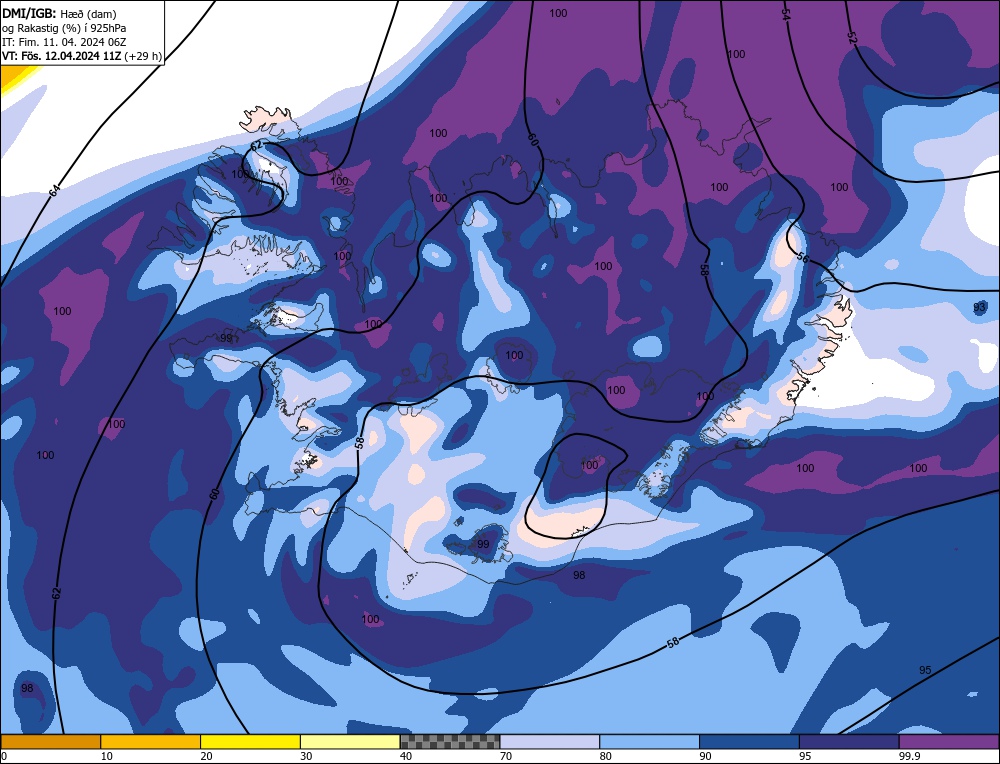
Task: Click the '99' value inside the southern glacier outline
Action: (483, 544)
